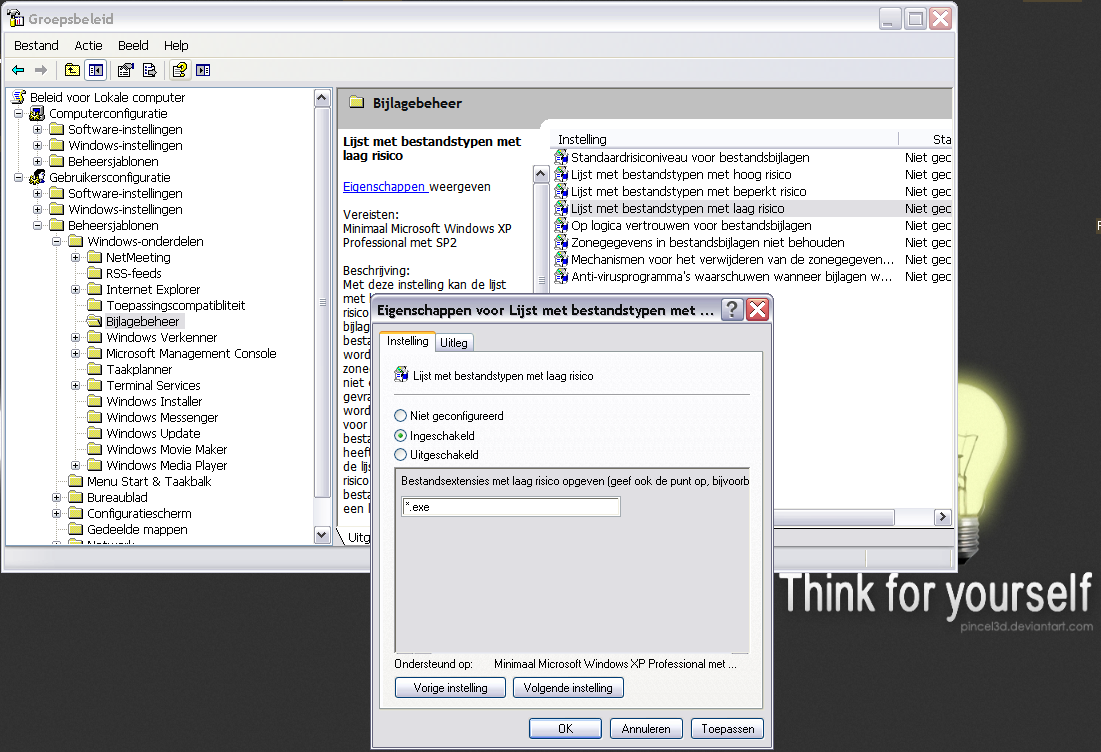Screen dimensions: 1101x752
Task: Click the icon beside 'Anti-virusprogramma's waarschuwen' setting
Action: (561, 277)
